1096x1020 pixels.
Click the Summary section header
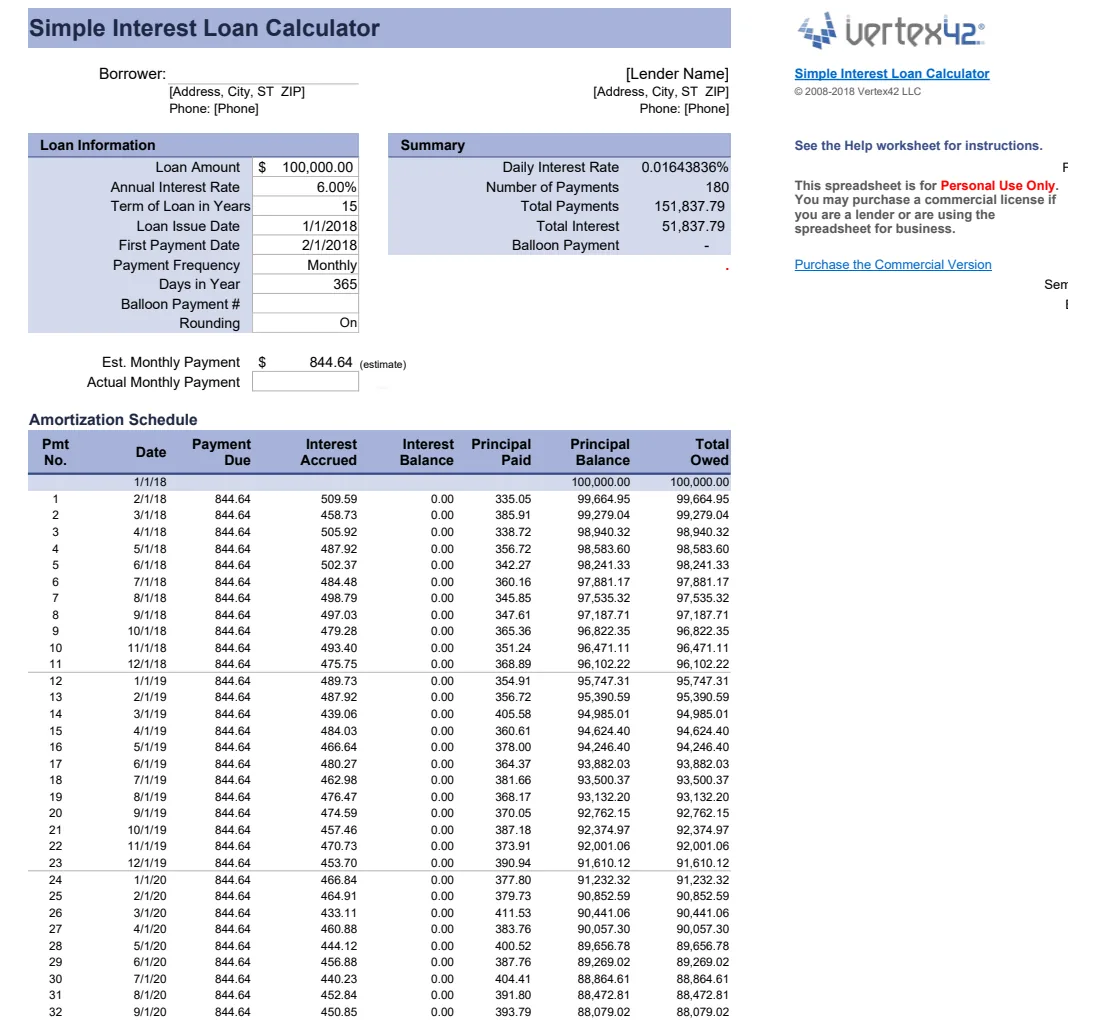[559, 145]
